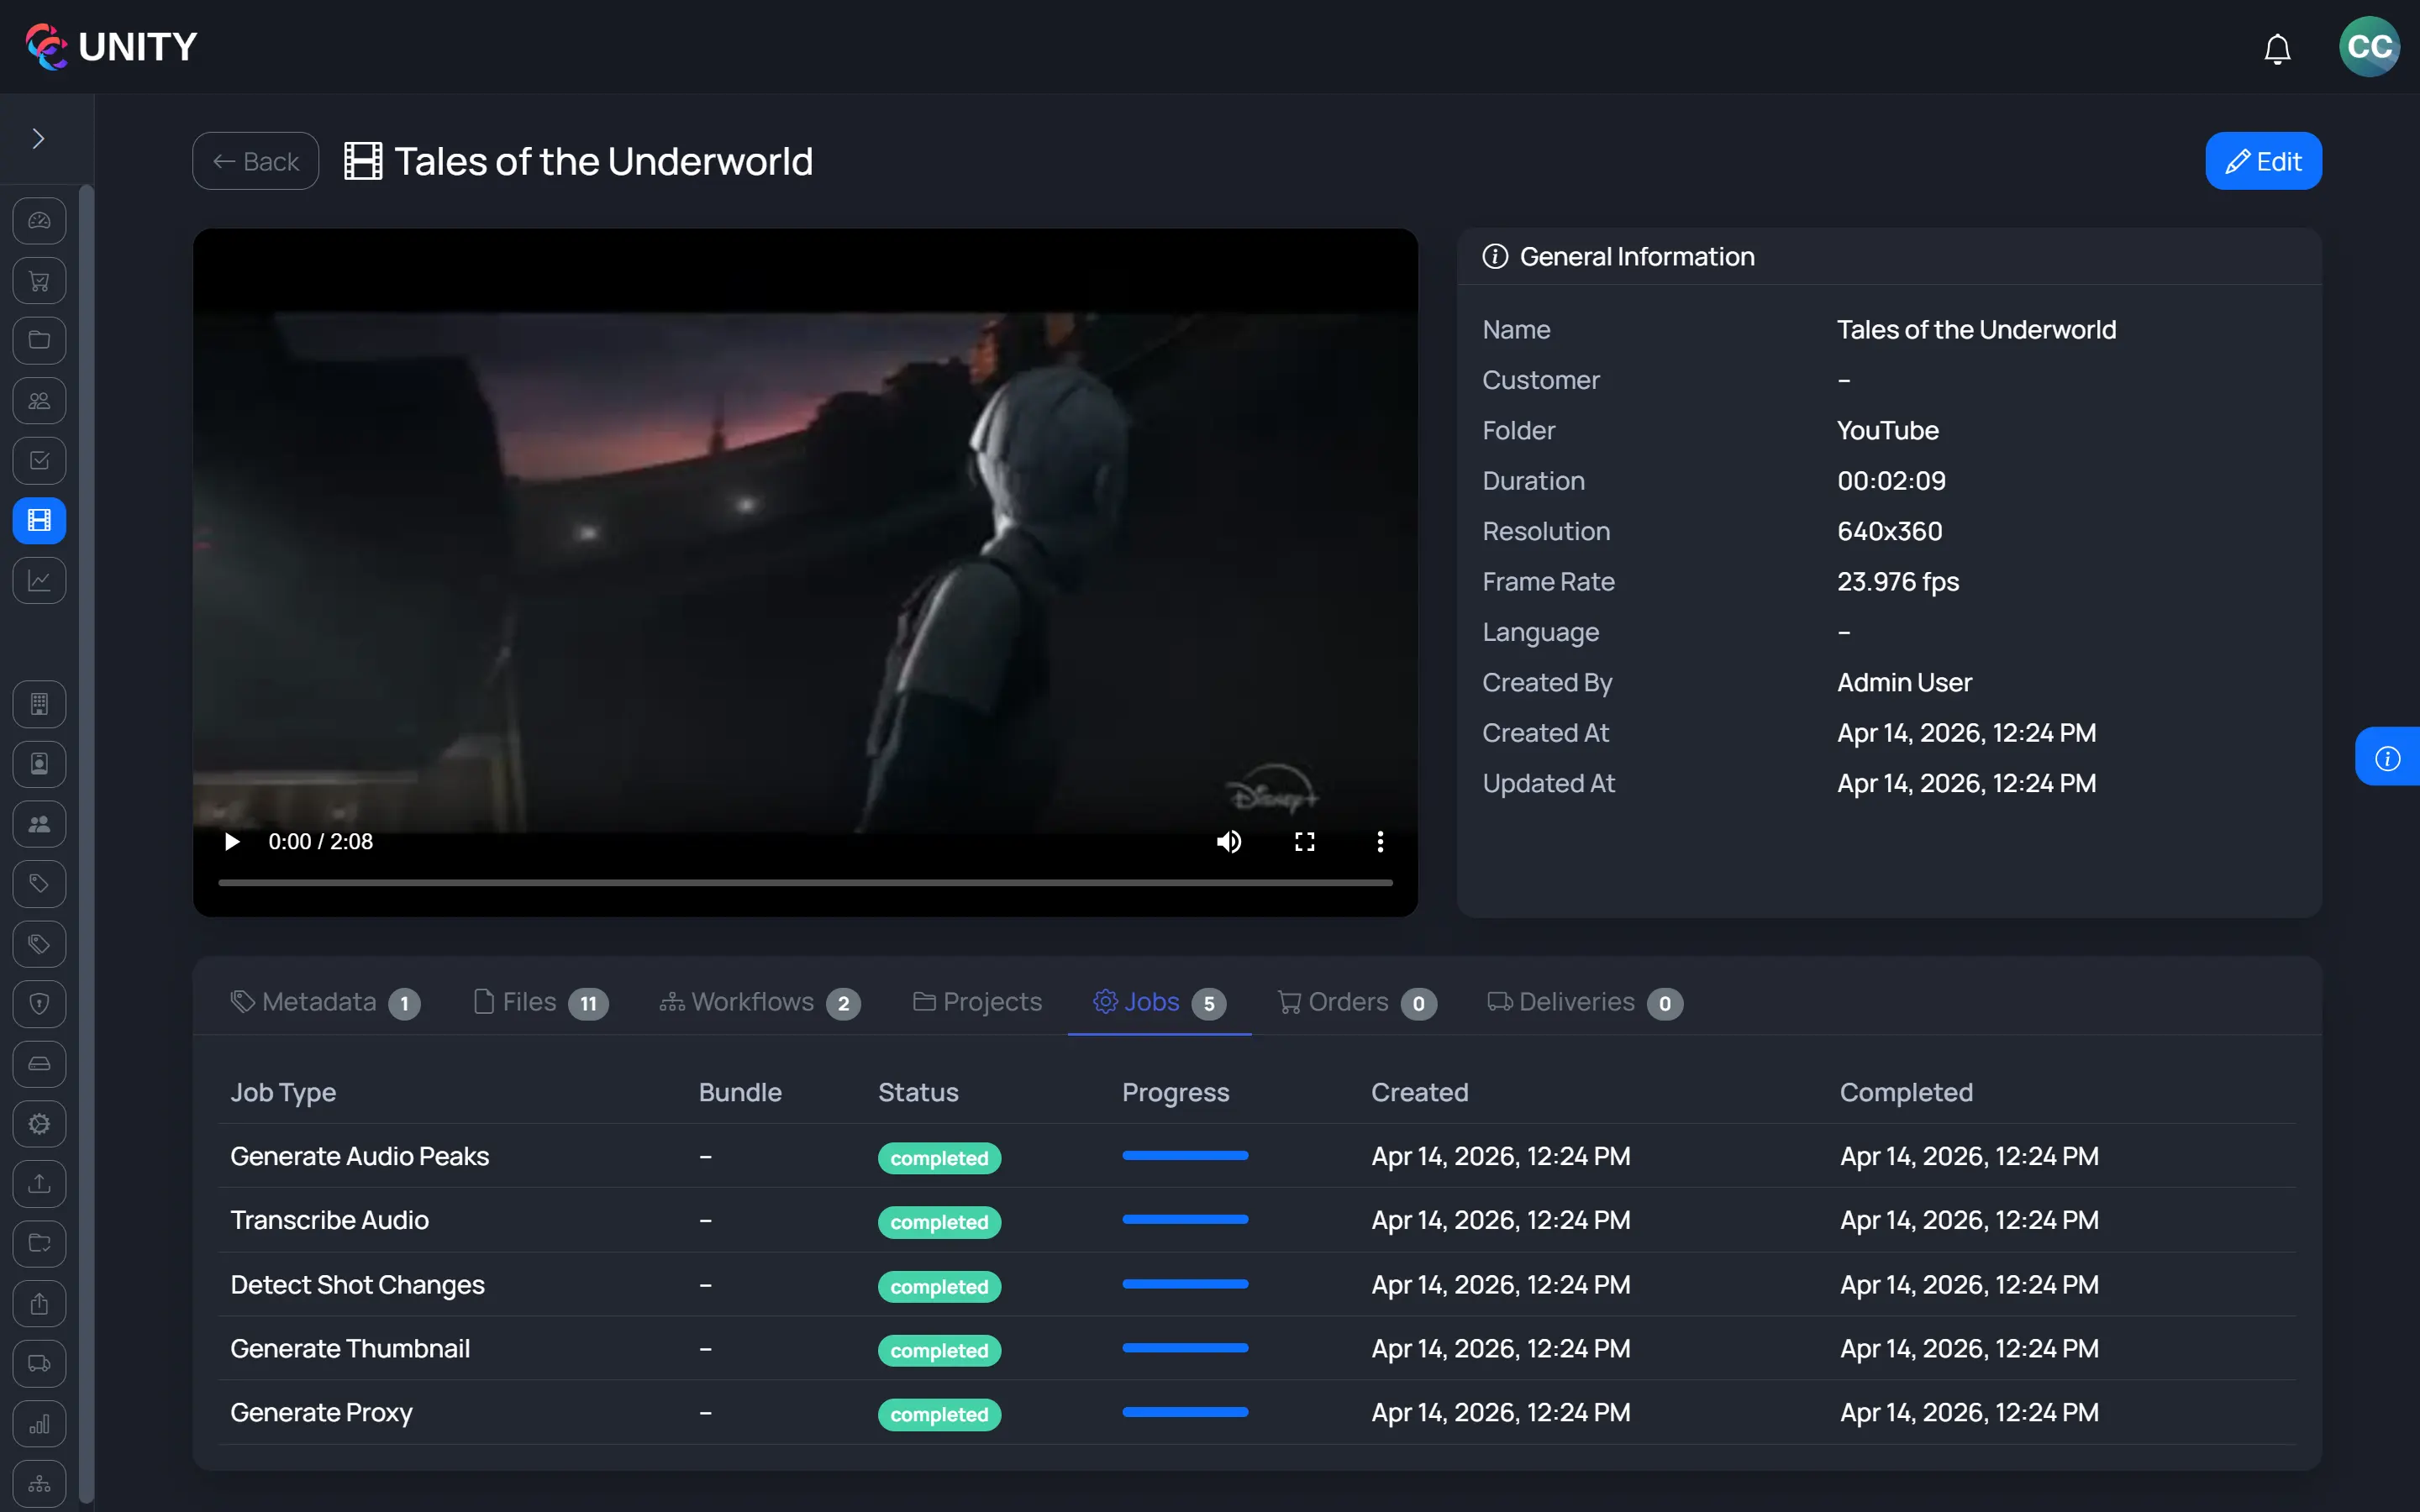Open the video player three-dot options menu
Viewport: 2420px width, 1512px height.
click(1380, 842)
